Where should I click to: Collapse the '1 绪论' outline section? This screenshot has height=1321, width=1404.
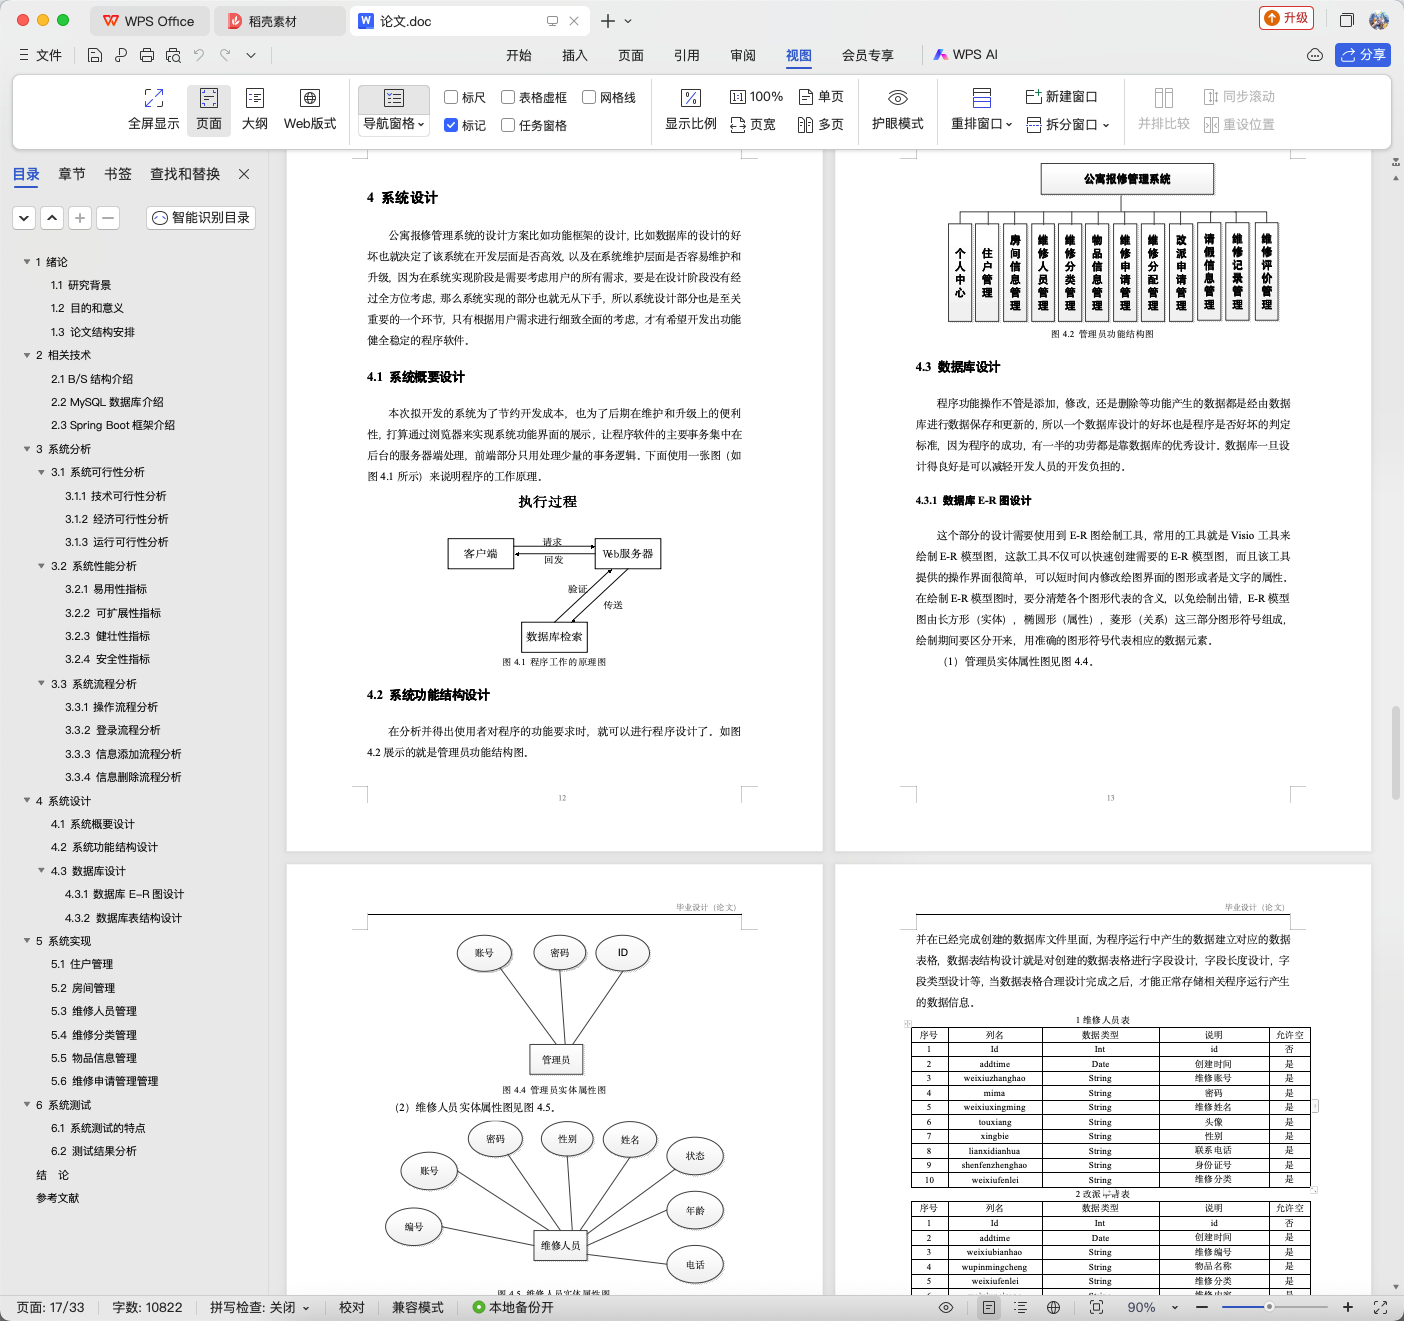27,262
